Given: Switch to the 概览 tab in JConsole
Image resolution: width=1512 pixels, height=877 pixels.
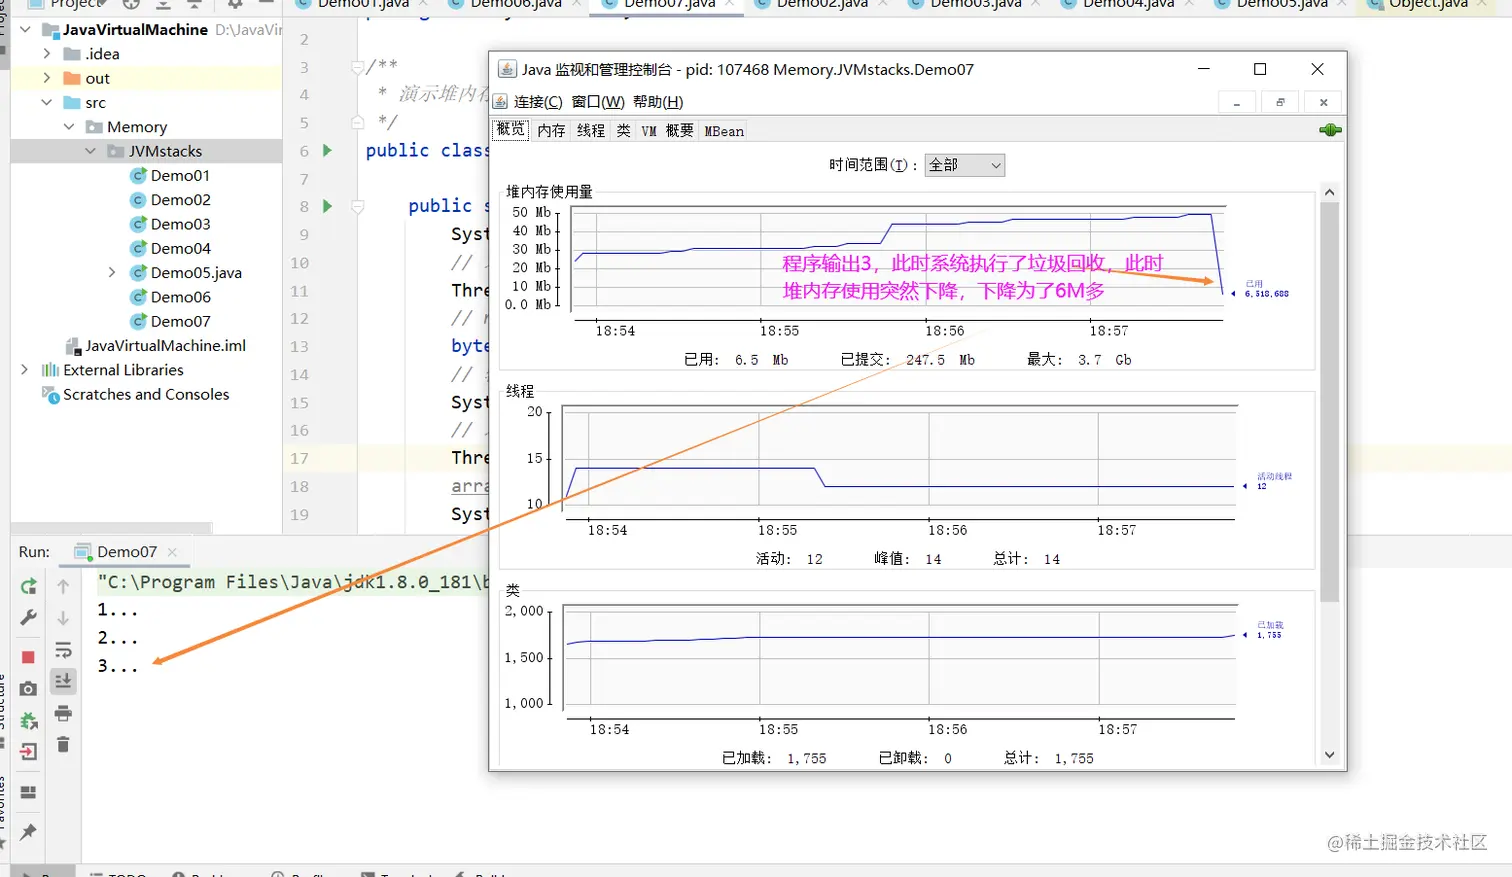Looking at the screenshot, I should (x=511, y=130).
